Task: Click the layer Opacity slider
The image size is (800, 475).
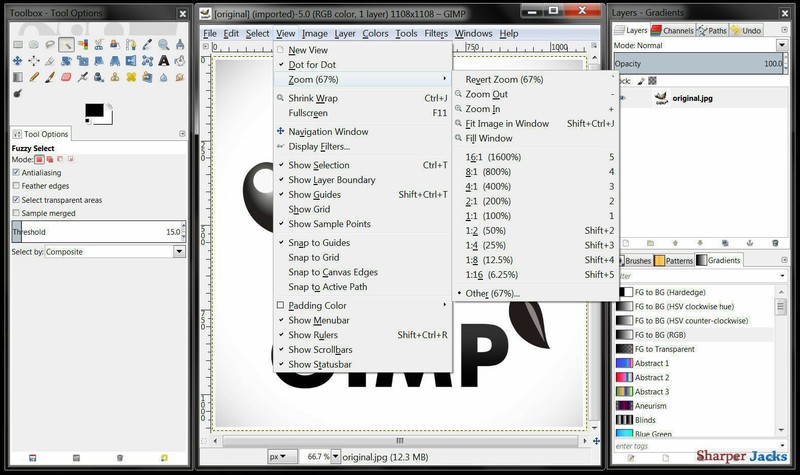Action: tap(698, 64)
